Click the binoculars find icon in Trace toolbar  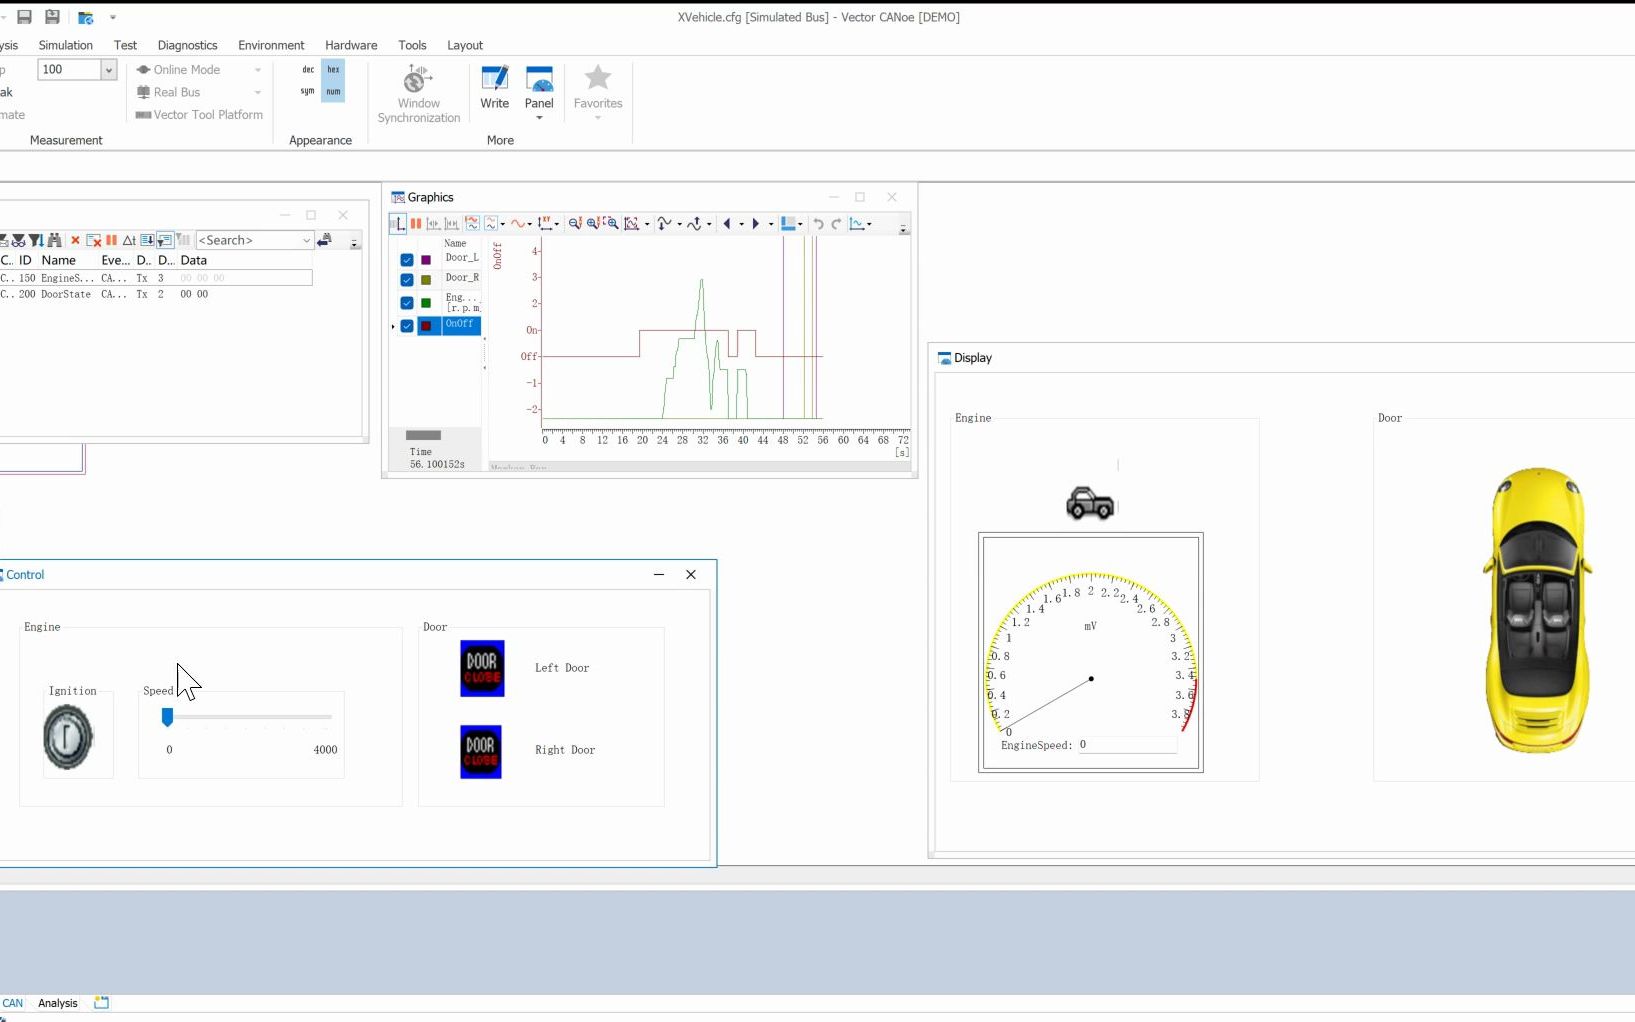pyautogui.click(x=55, y=240)
